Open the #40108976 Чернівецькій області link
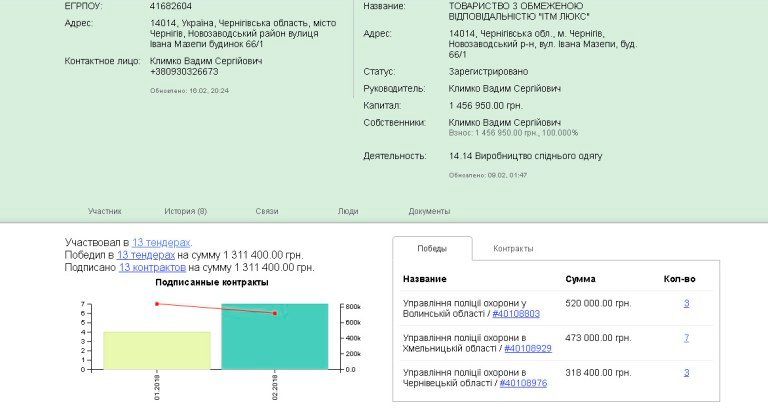Image resolution: width=768 pixels, height=415 pixels. point(520,384)
